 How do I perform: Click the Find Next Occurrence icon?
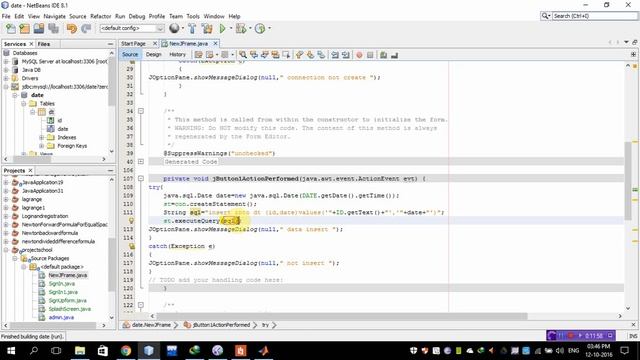pyautogui.click(x=264, y=55)
